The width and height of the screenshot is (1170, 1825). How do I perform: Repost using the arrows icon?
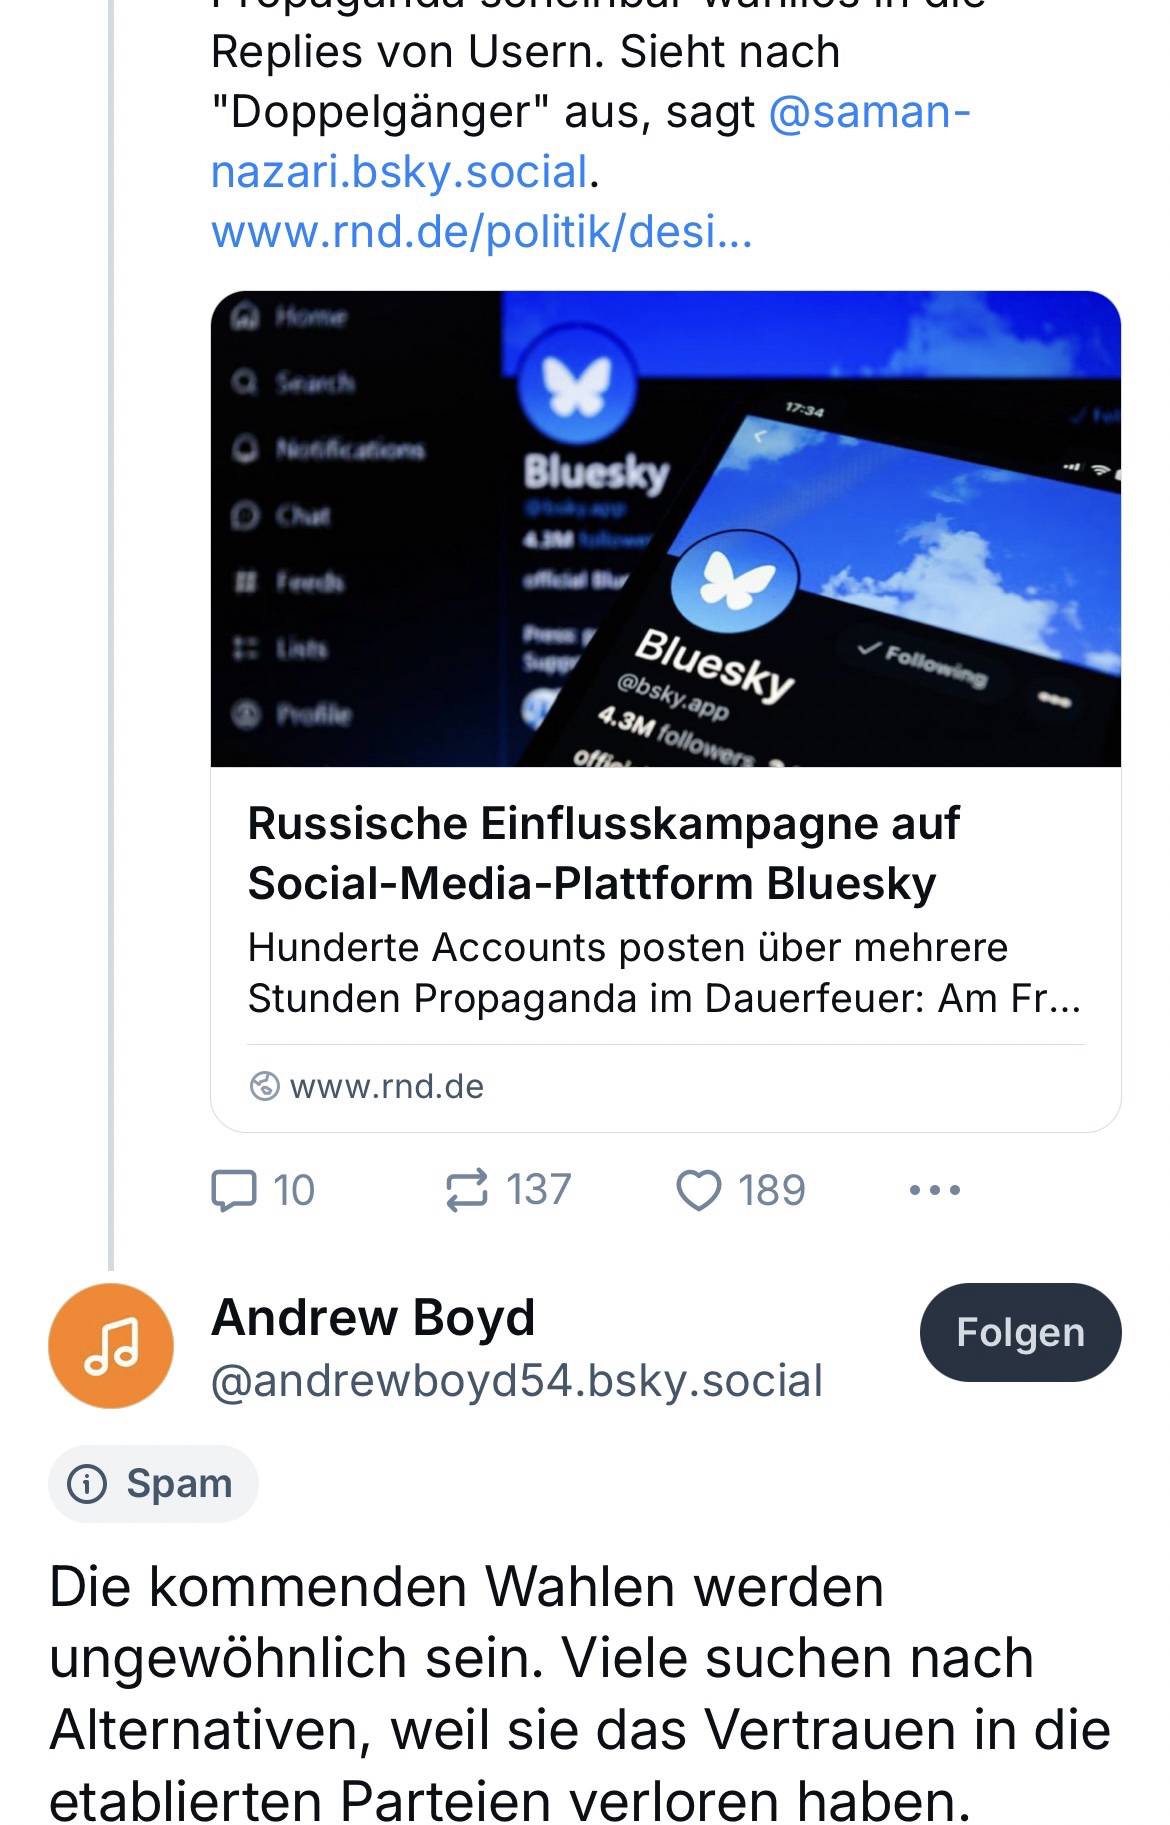pyautogui.click(x=467, y=1190)
